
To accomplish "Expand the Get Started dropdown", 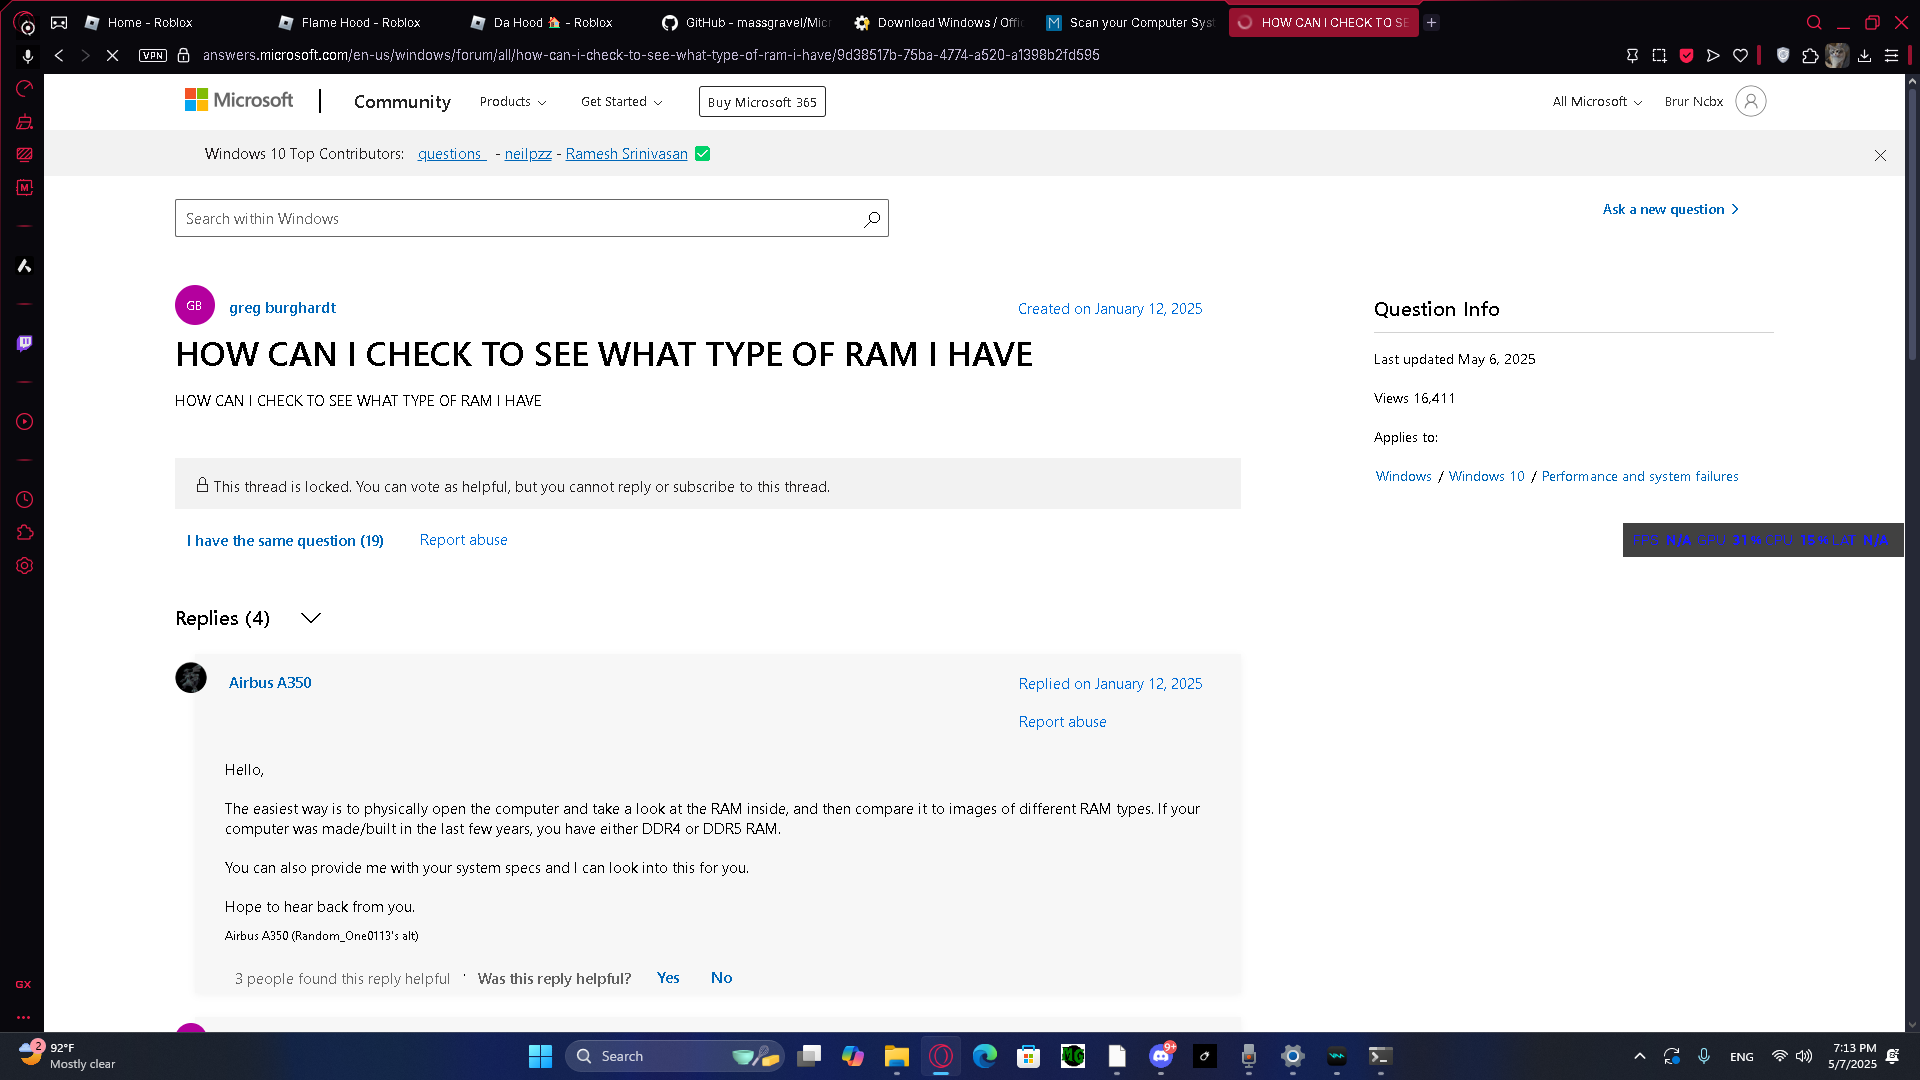I will tap(621, 102).
